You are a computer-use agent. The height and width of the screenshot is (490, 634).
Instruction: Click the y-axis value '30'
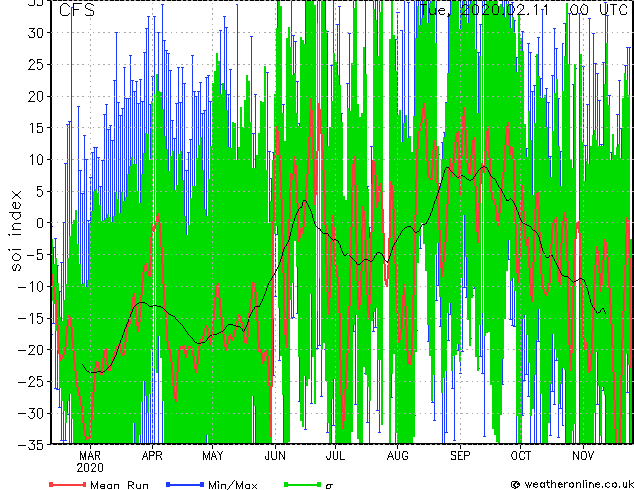tap(35, 33)
